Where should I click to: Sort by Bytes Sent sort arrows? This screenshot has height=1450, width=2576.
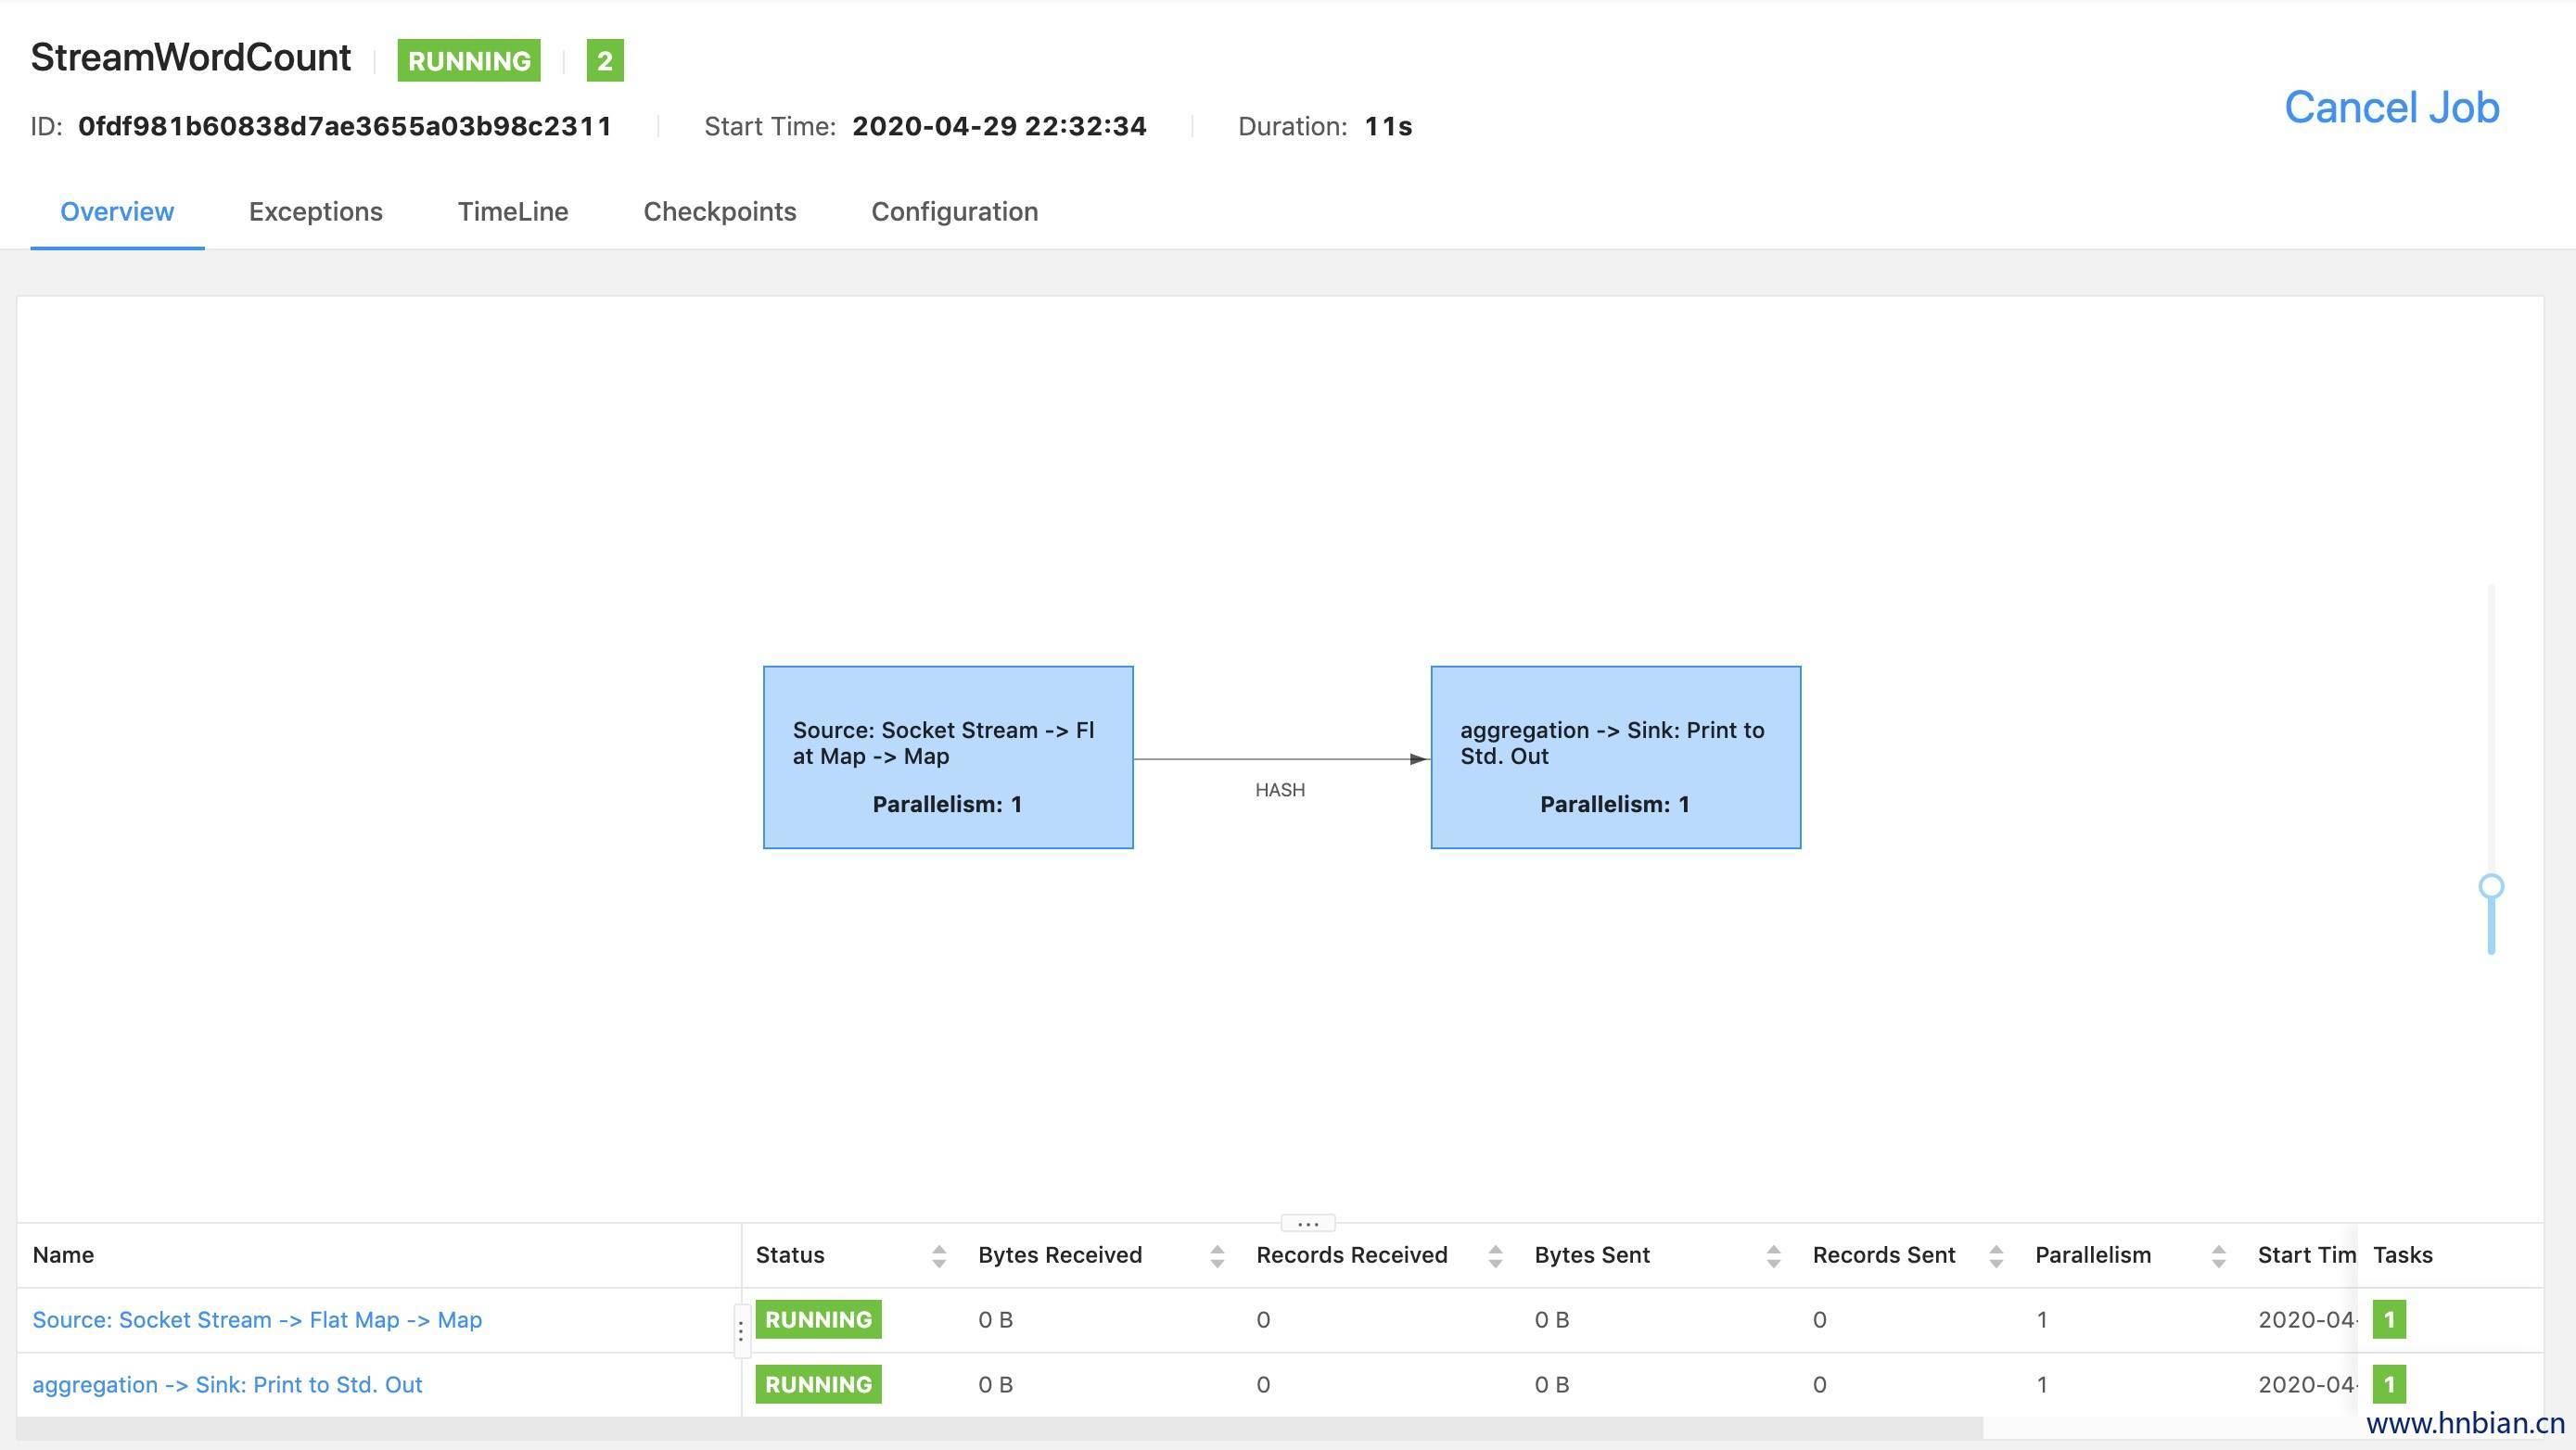(1772, 1256)
